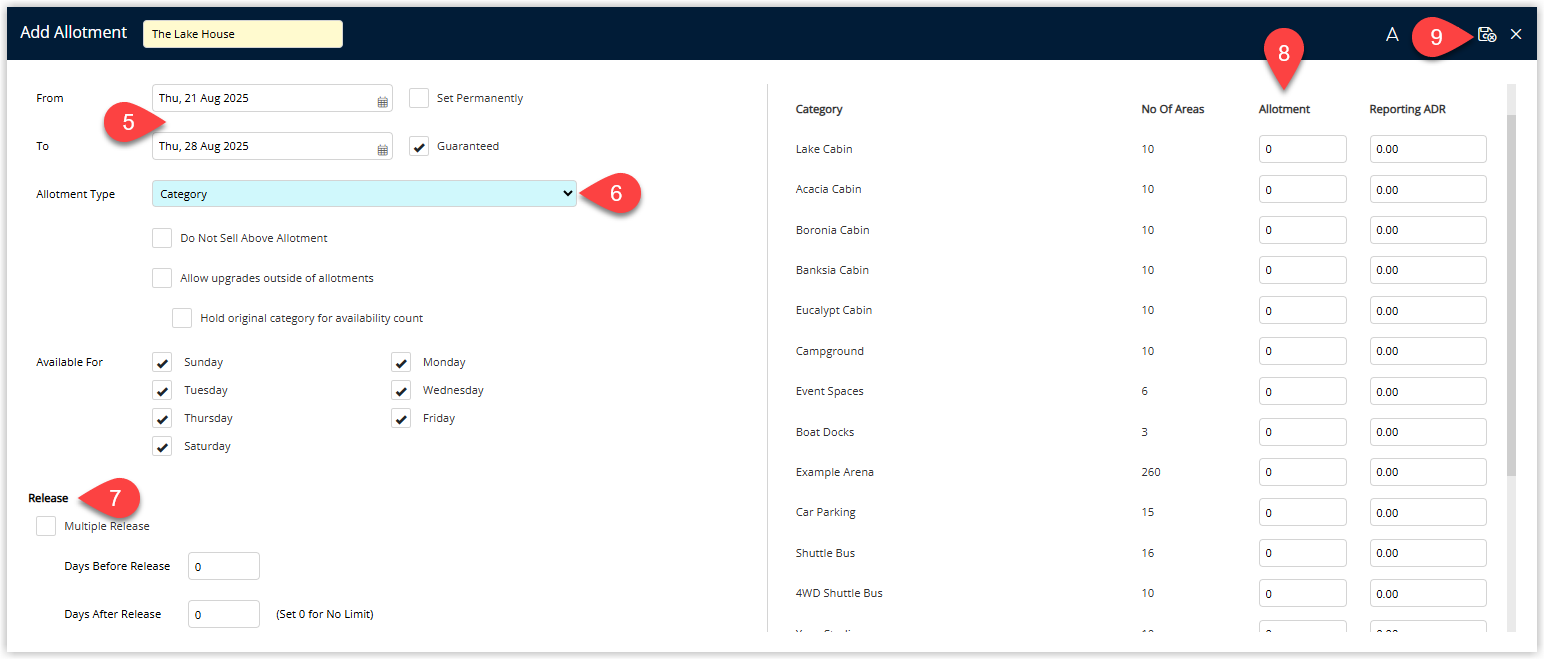
Task: Click Campground Reporting ADR field
Action: click(1428, 351)
